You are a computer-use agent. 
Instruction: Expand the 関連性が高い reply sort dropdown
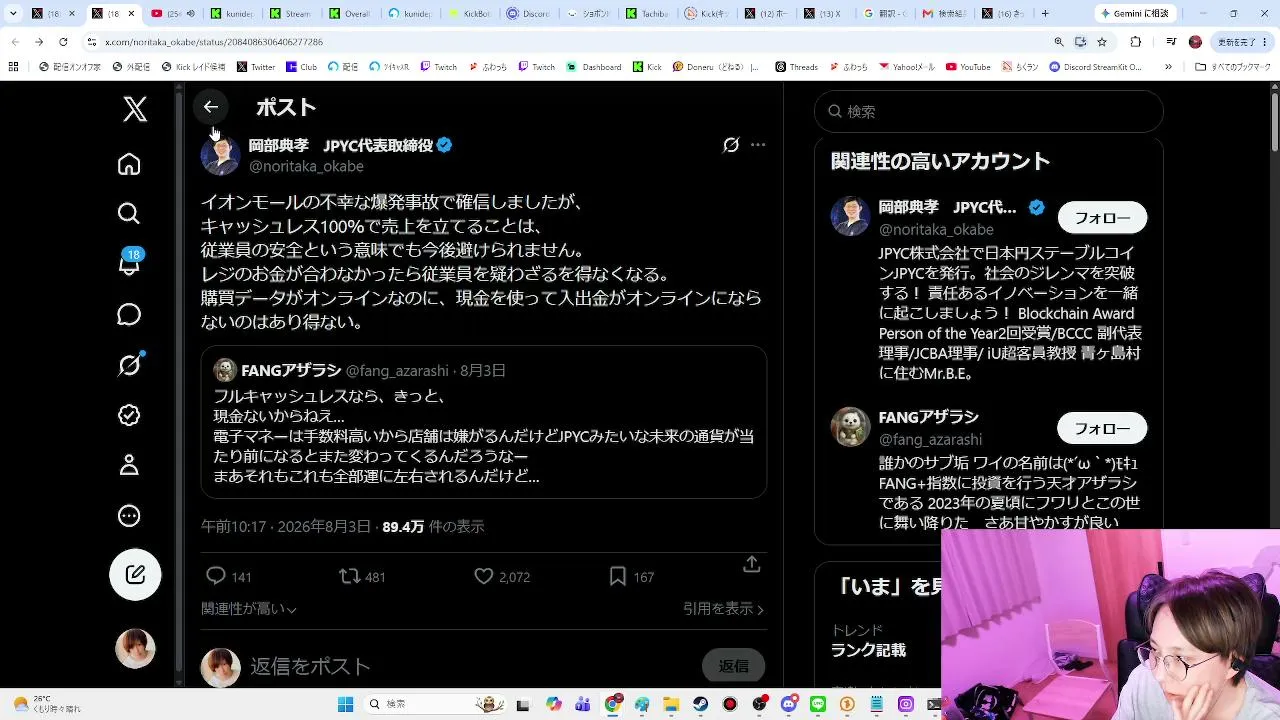(x=249, y=608)
